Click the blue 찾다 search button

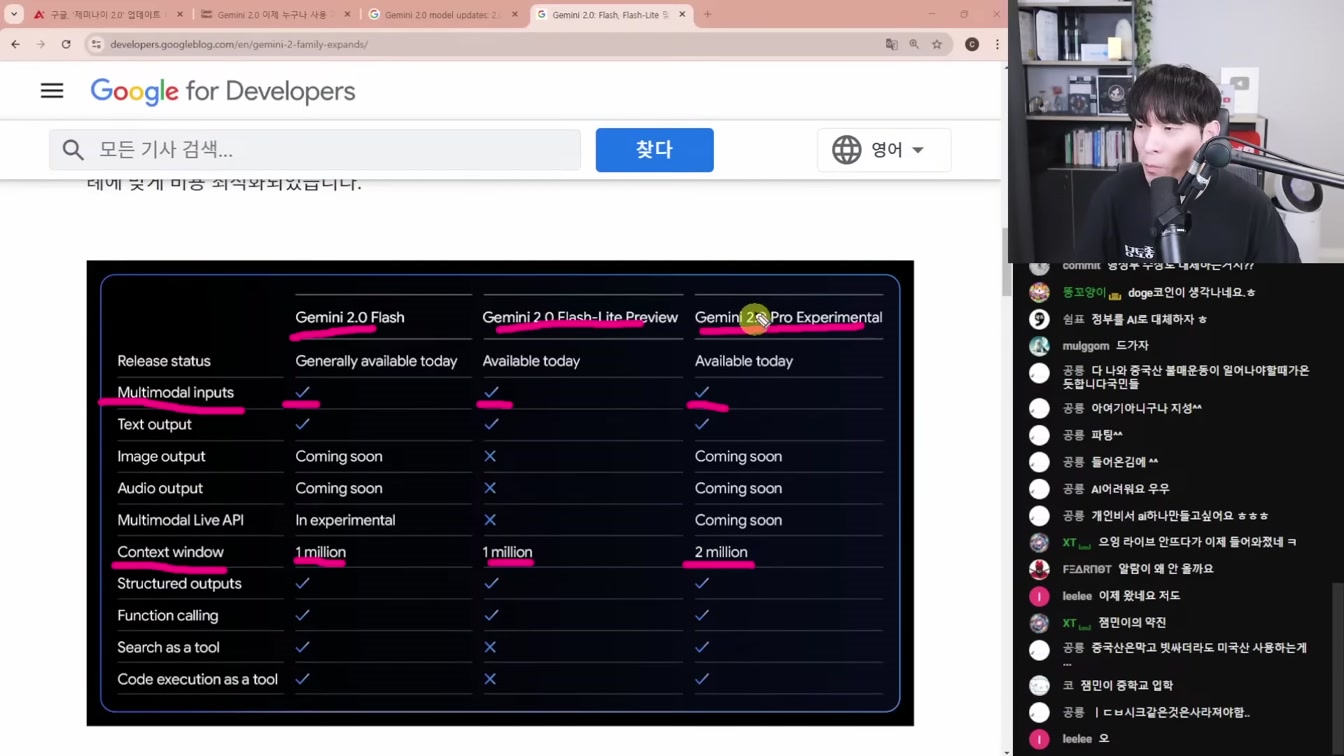[654, 150]
